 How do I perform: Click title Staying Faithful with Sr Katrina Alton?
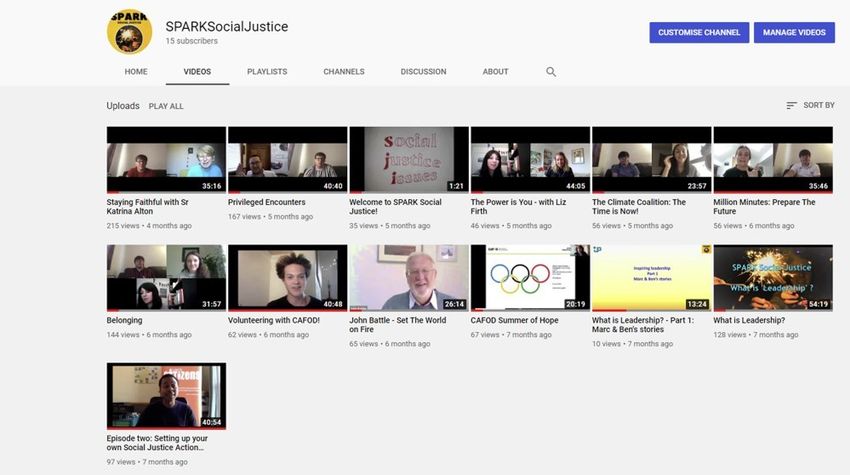point(147,207)
